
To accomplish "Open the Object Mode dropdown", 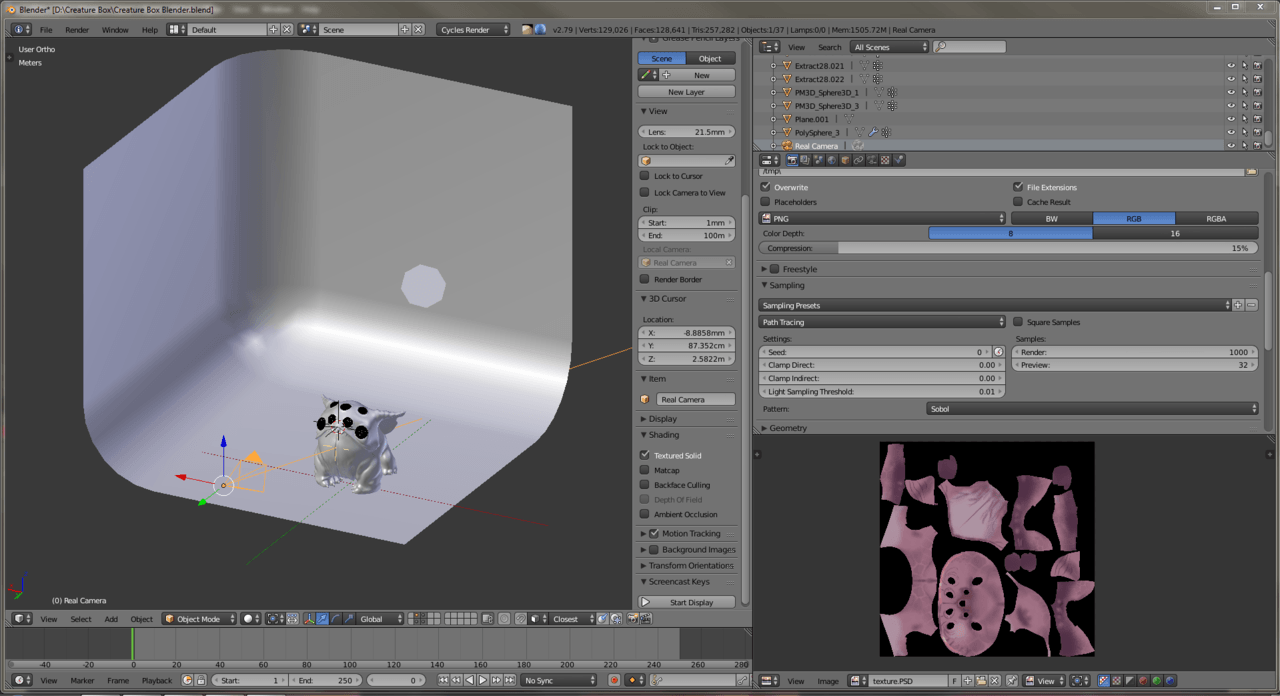I will pyautogui.click(x=199, y=619).
